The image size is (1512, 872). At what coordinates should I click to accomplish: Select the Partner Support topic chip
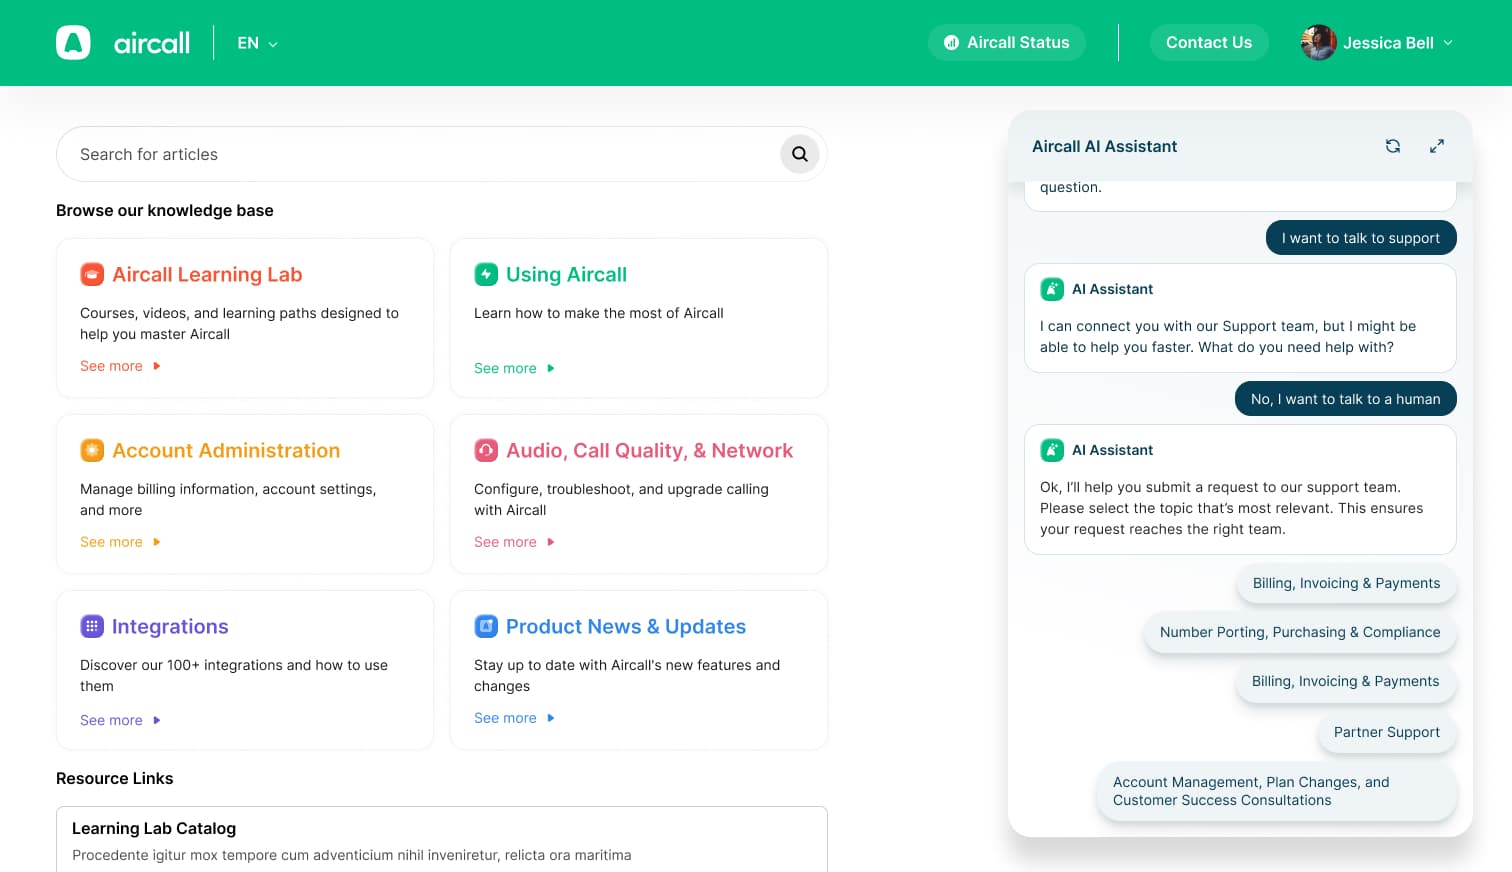click(x=1387, y=732)
